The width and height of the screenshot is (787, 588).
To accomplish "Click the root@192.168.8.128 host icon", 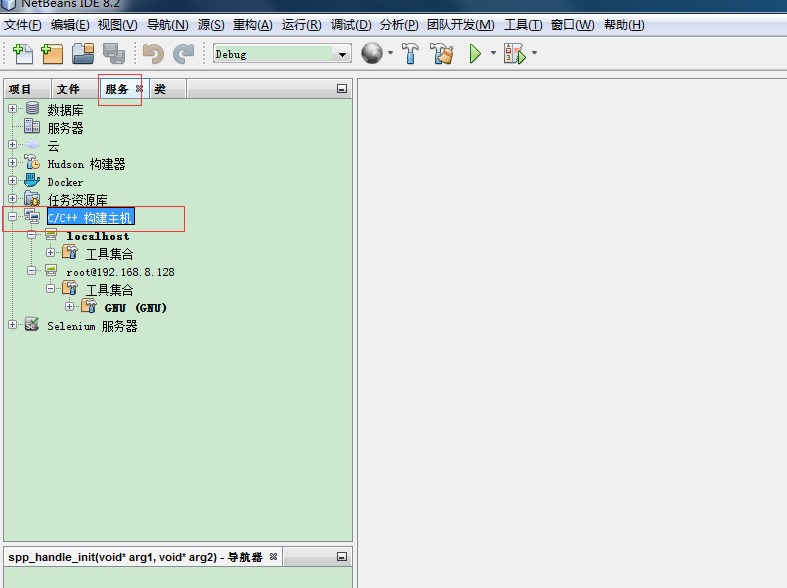I will (x=51, y=270).
